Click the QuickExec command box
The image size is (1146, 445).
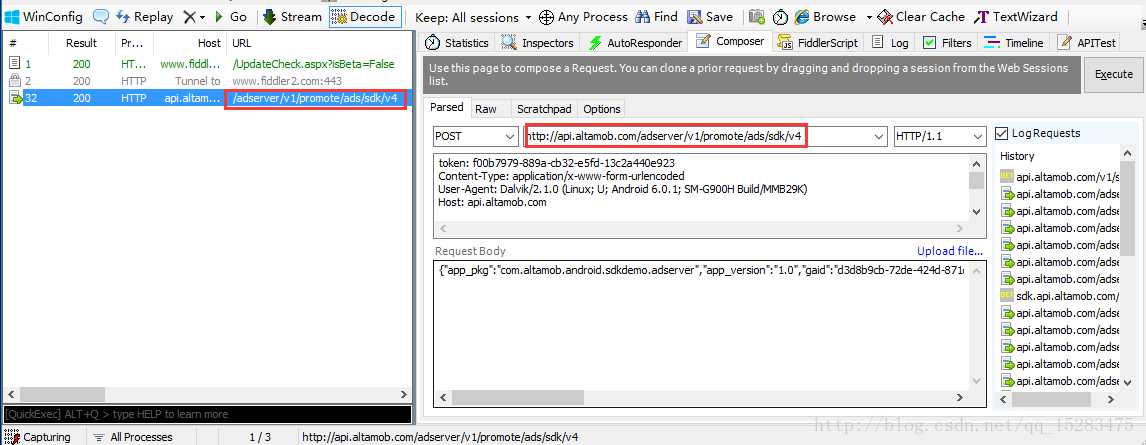(208, 414)
